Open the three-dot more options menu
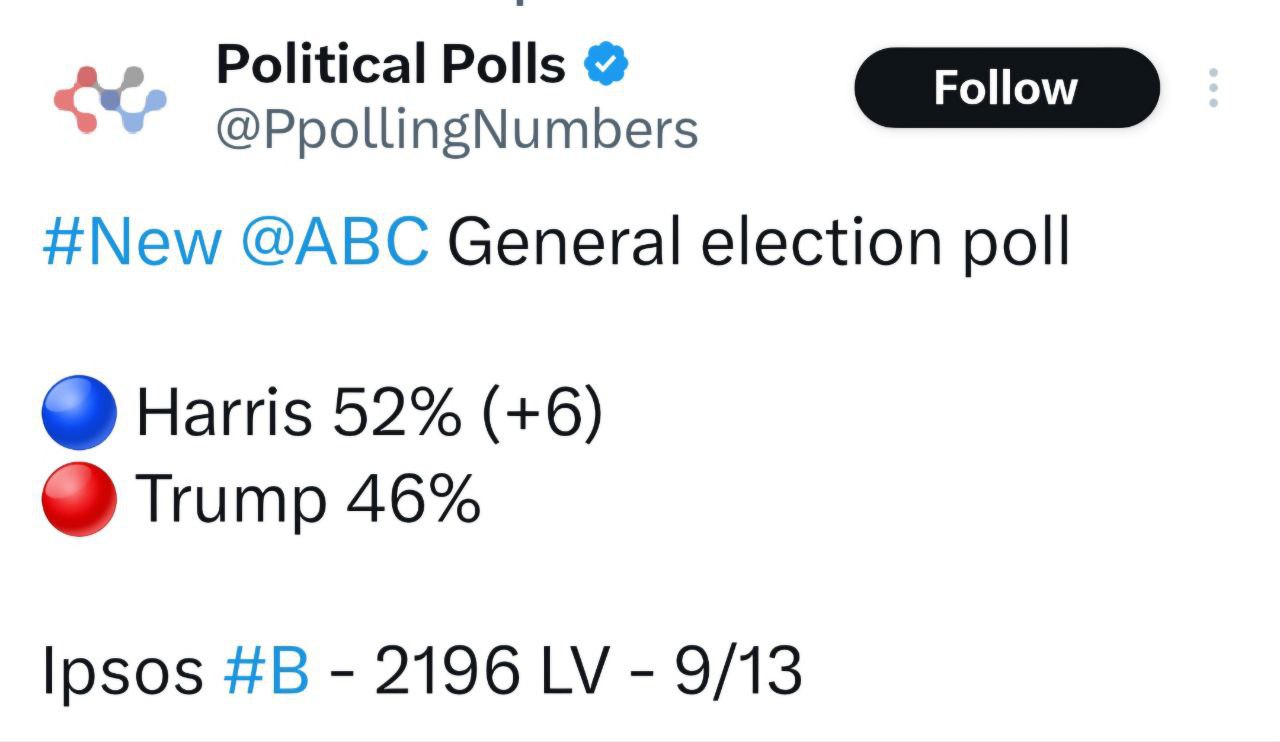The image size is (1280, 742). (x=1213, y=88)
